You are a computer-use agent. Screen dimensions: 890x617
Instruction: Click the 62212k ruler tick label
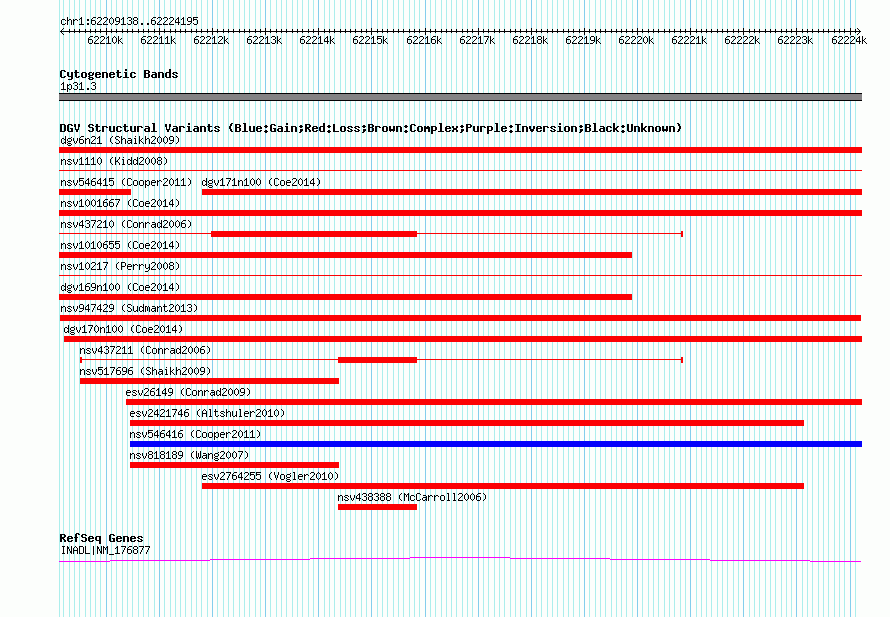(211, 40)
